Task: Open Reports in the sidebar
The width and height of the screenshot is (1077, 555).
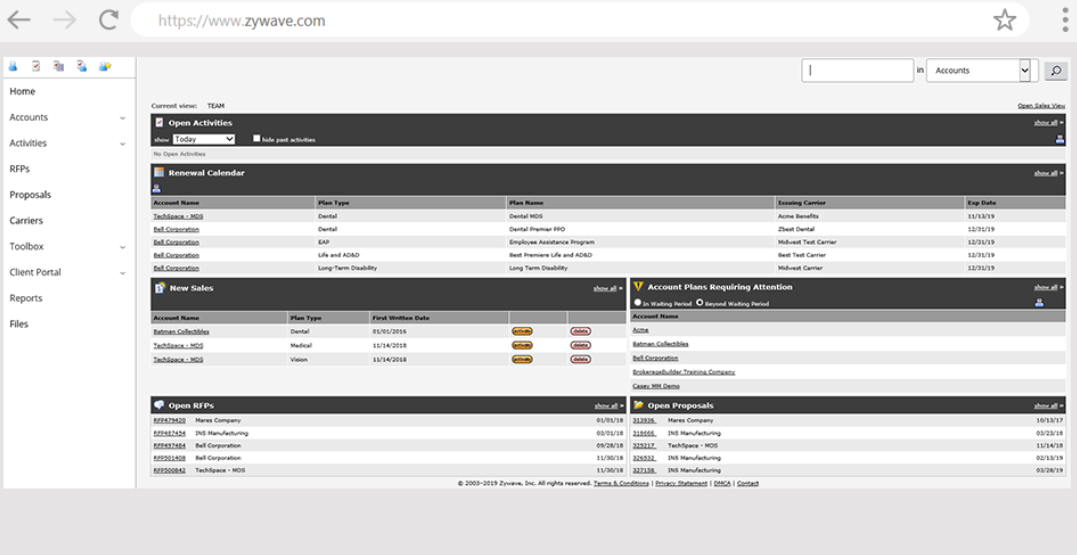Action: pos(26,298)
